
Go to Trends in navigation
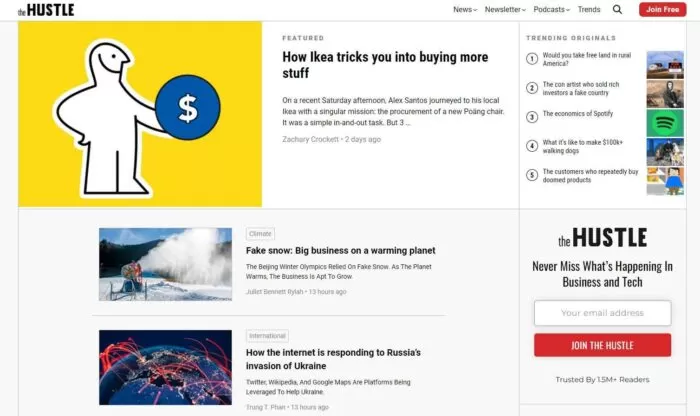tap(589, 9)
